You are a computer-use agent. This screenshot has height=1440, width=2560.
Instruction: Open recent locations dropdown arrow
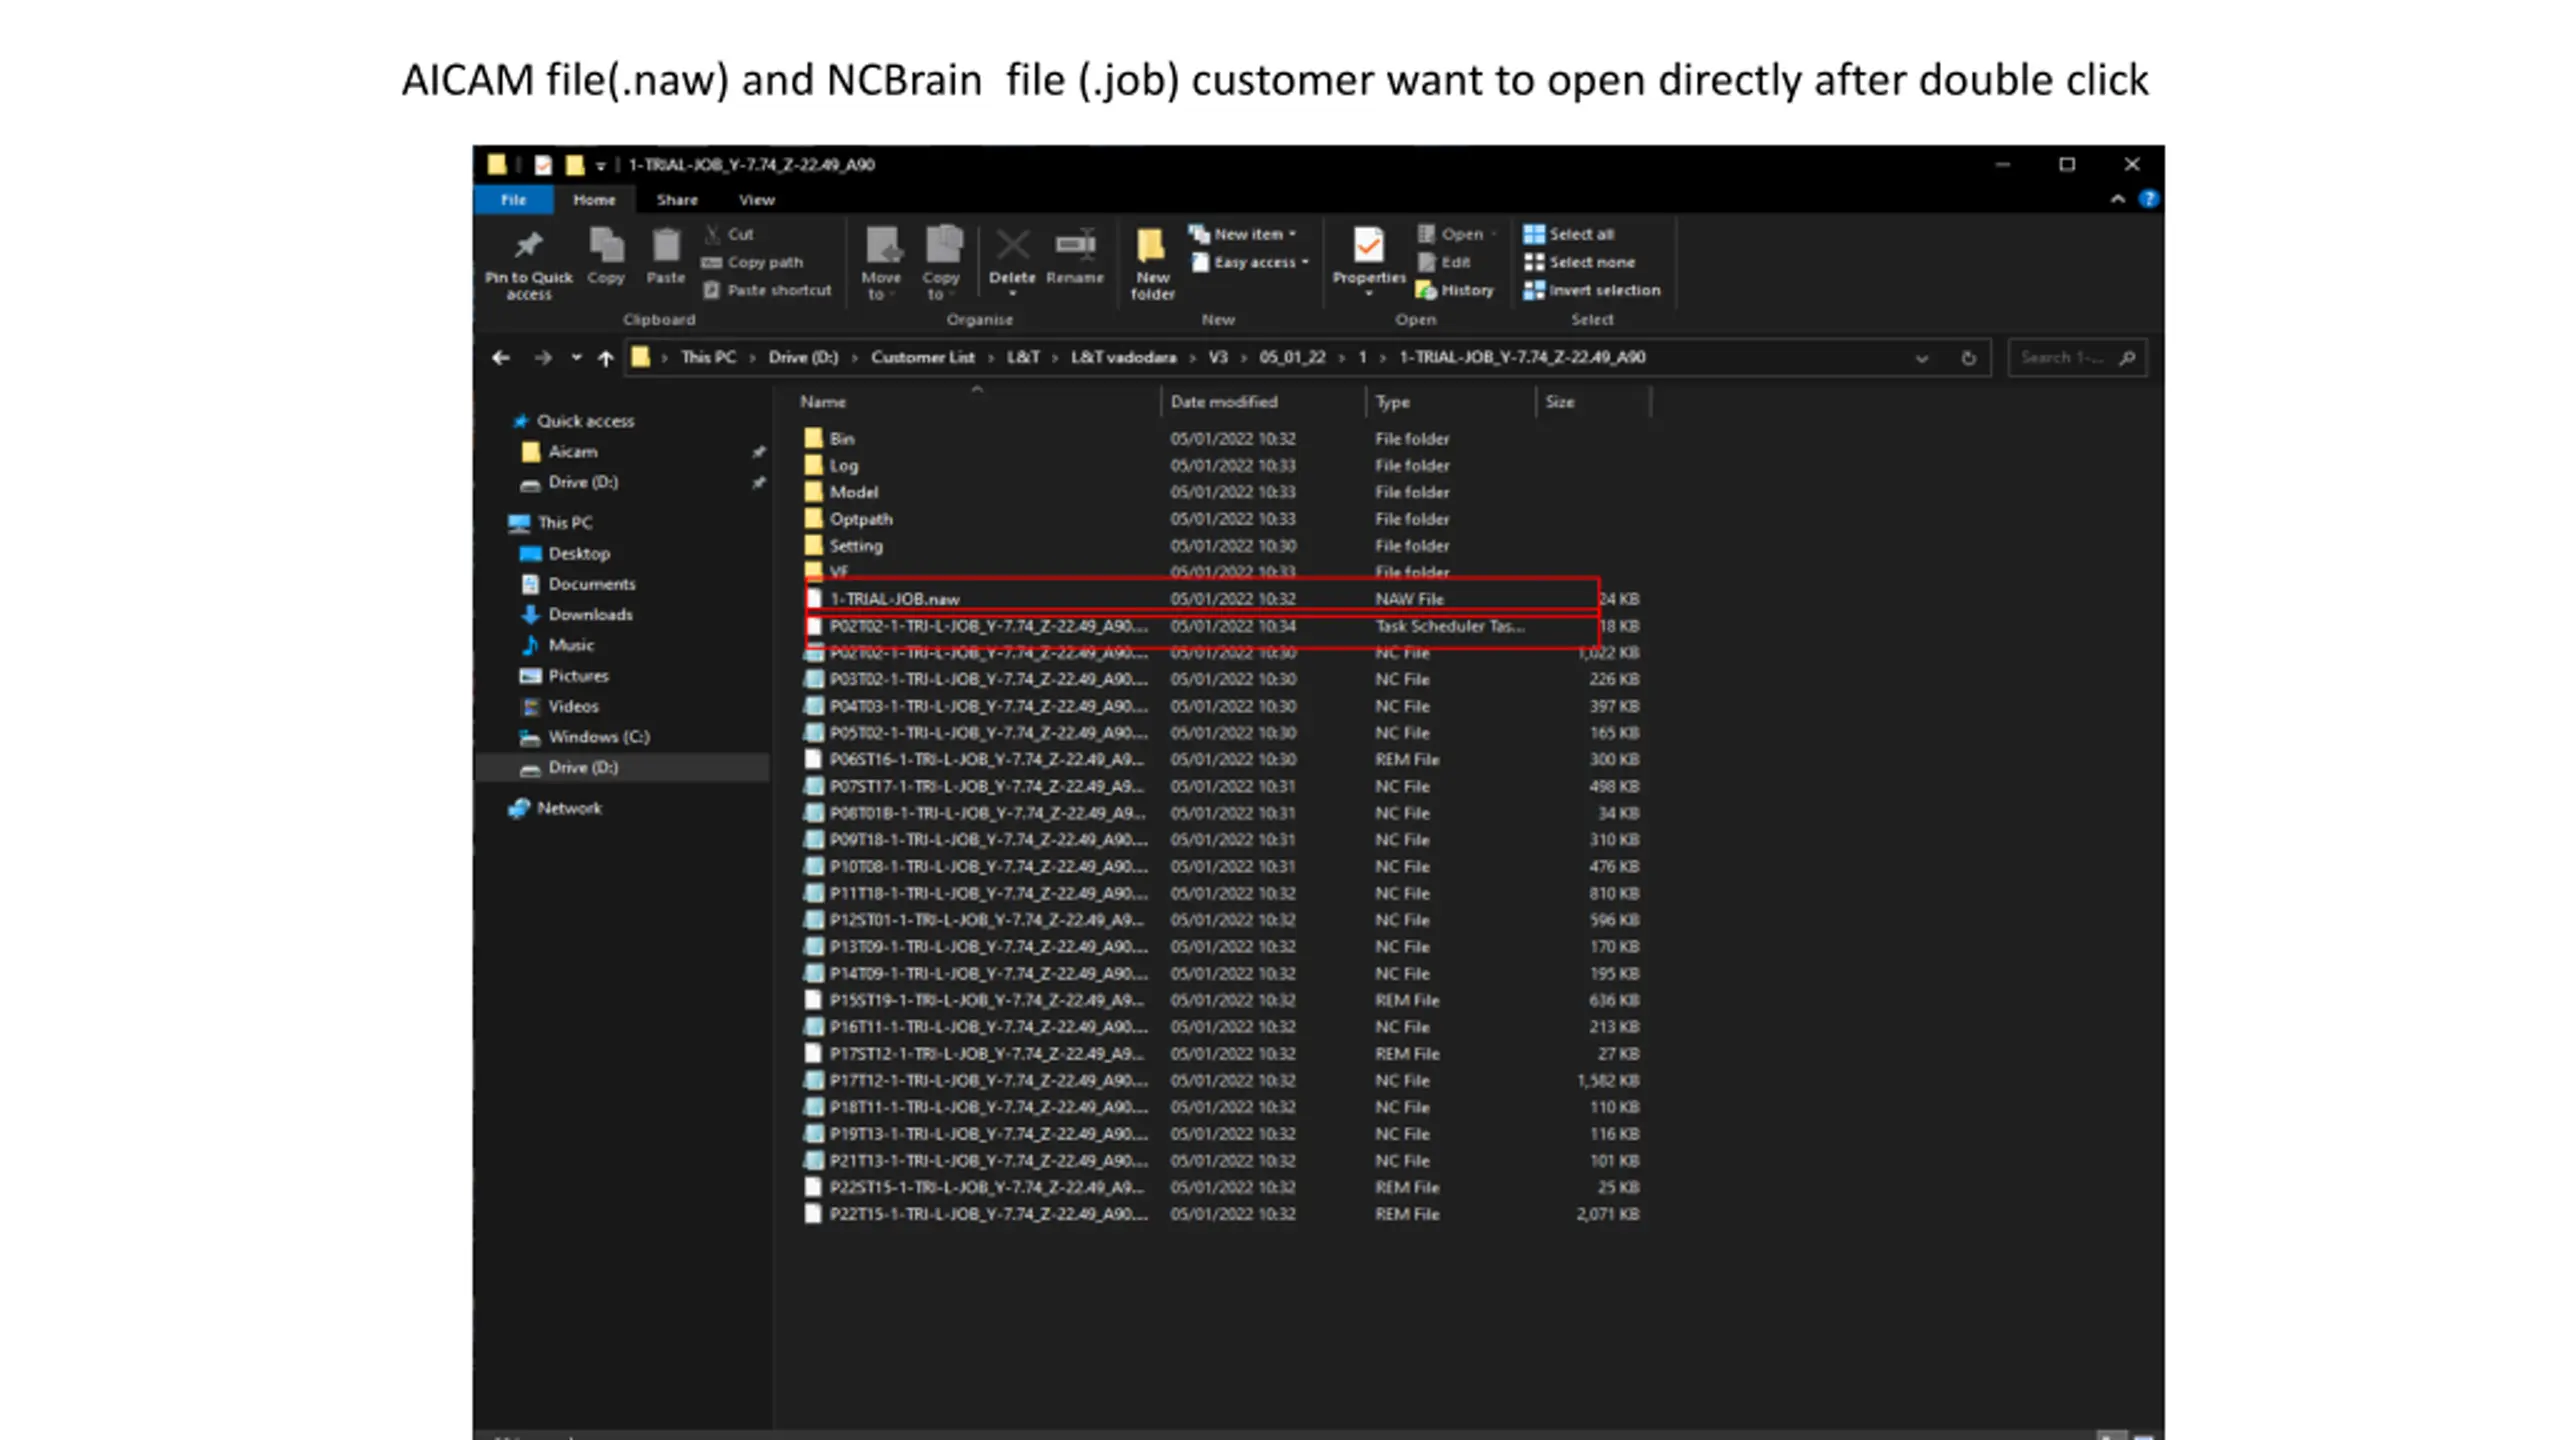[x=576, y=358]
